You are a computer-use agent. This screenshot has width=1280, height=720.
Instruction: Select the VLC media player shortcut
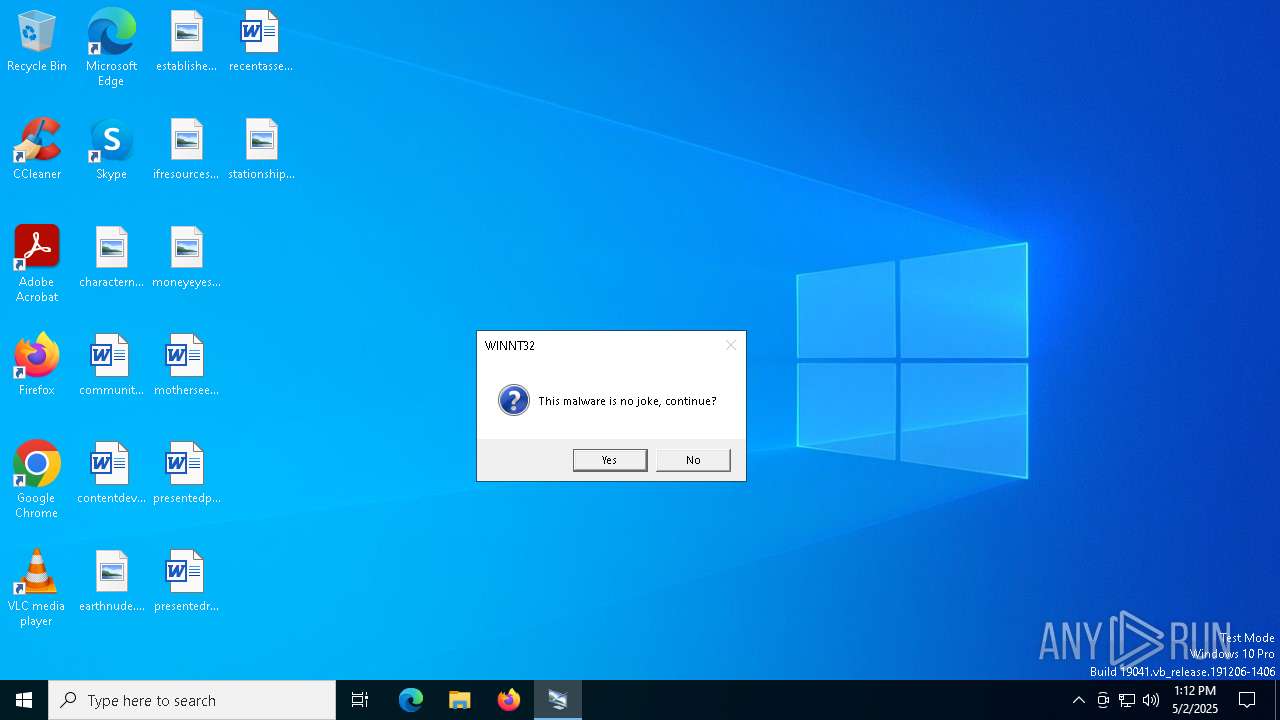point(37,588)
